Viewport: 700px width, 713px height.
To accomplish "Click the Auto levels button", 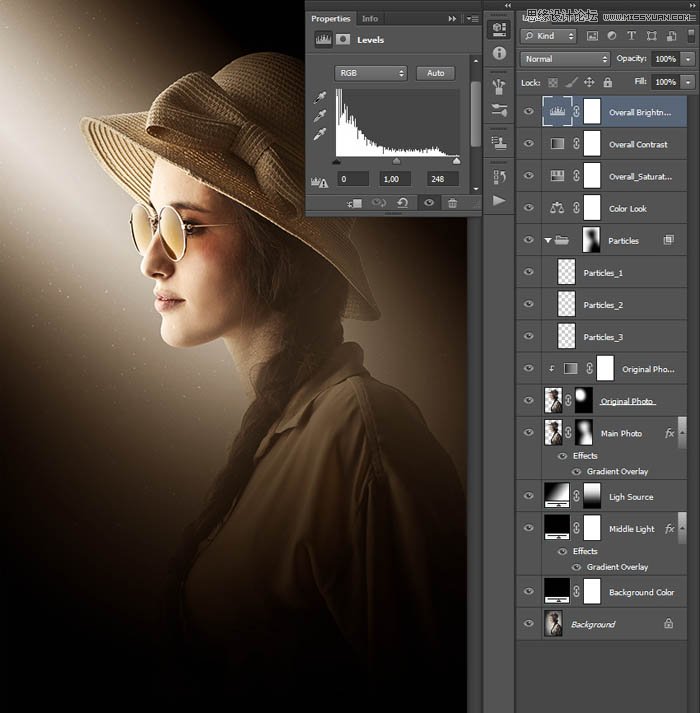I will [435, 73].
